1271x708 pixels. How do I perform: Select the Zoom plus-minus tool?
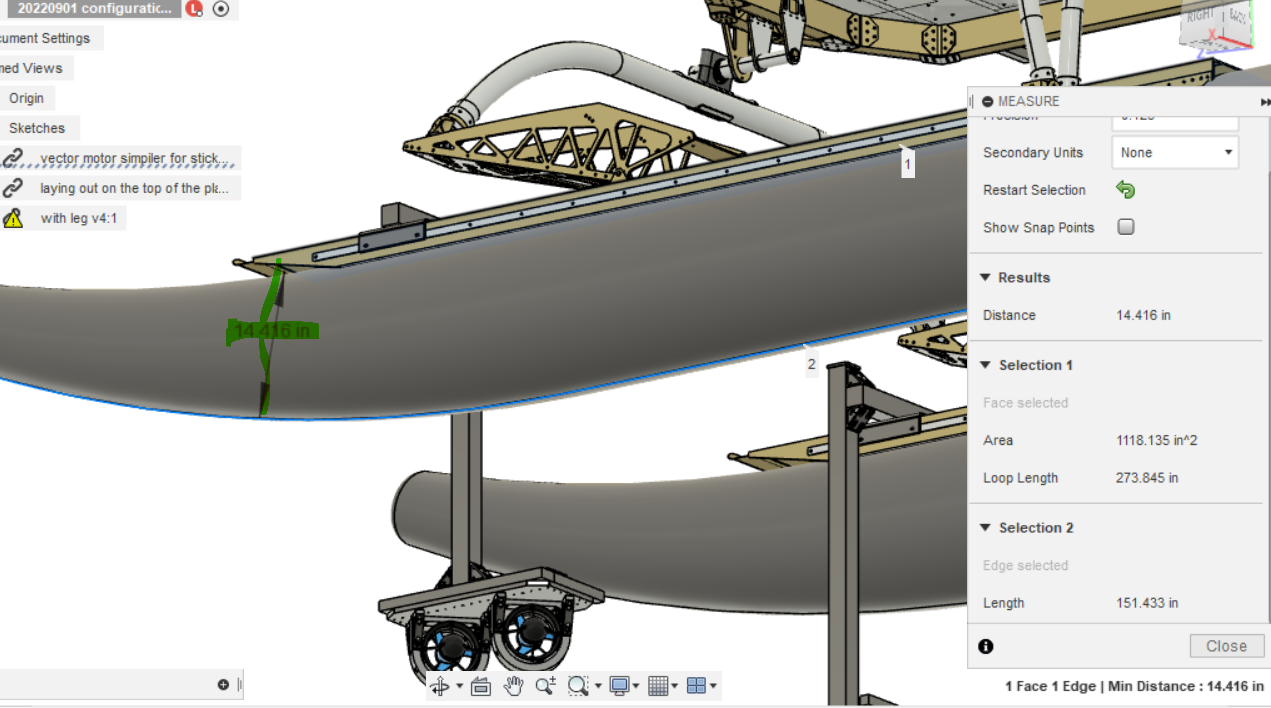[545, 686]
